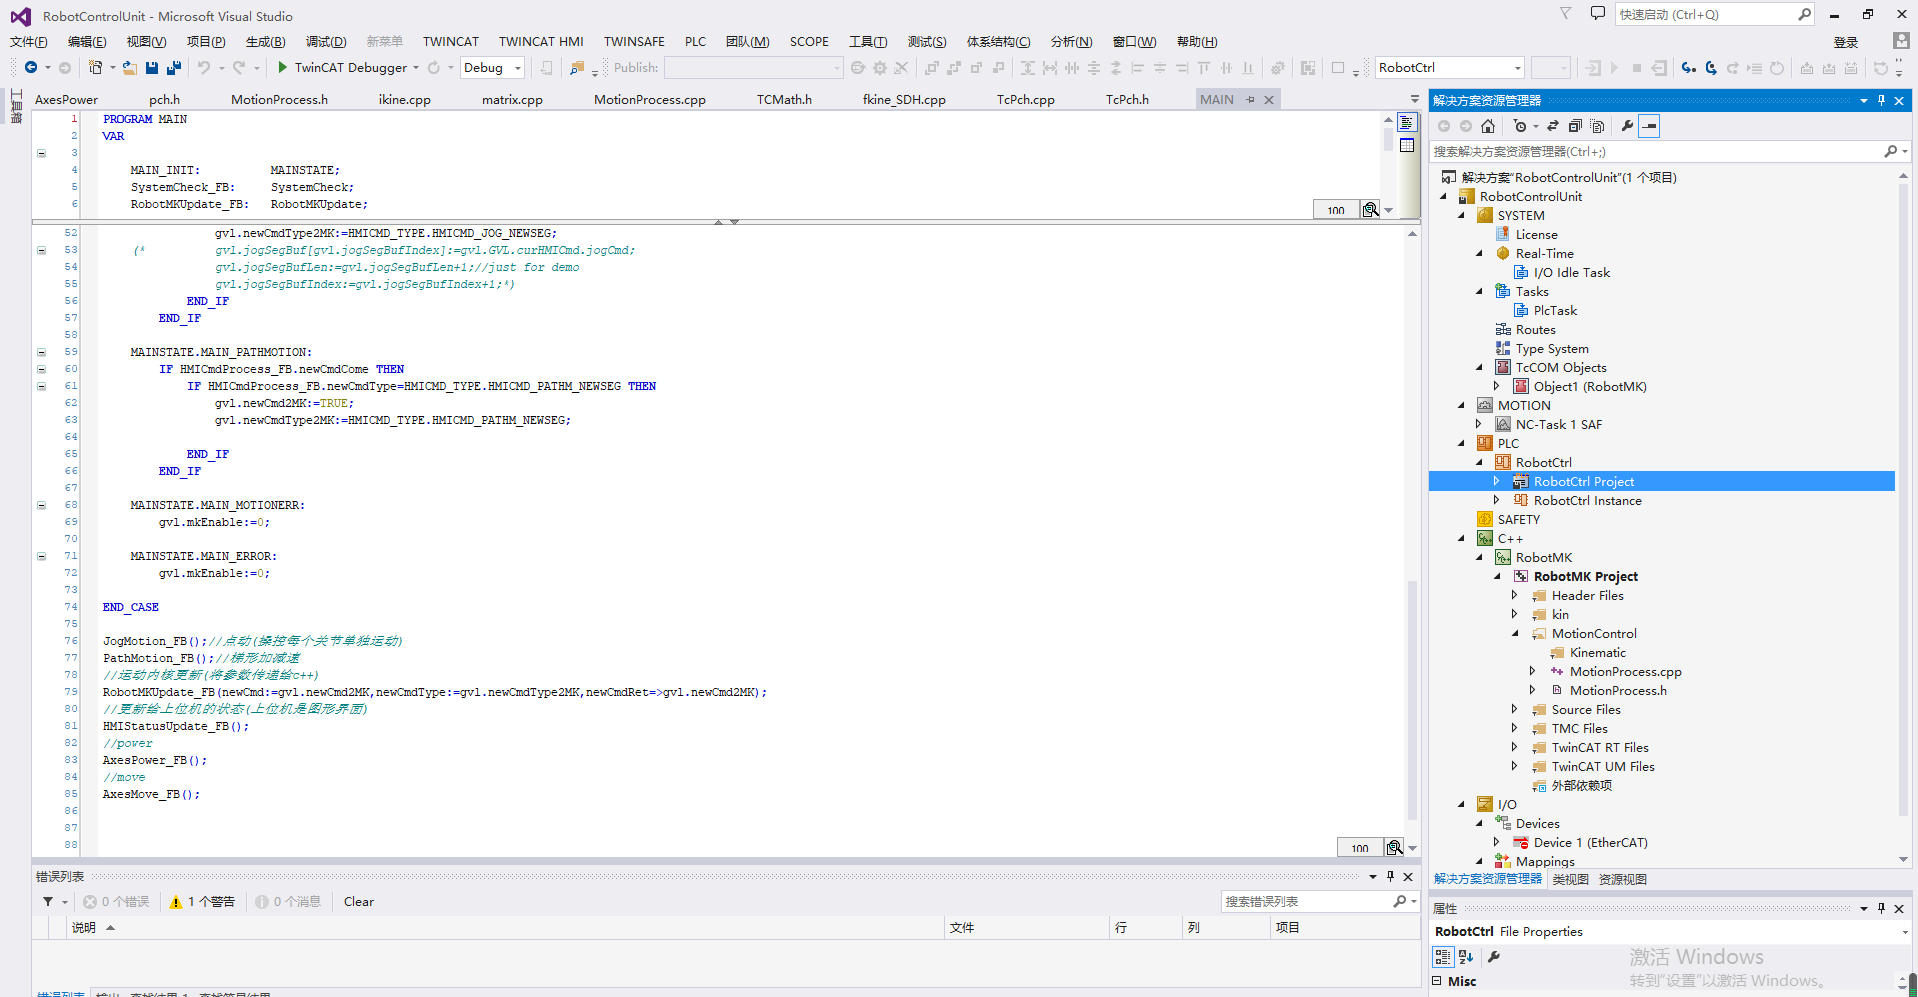Expand the NC-Task 1 SAF node

[1479, 424]
